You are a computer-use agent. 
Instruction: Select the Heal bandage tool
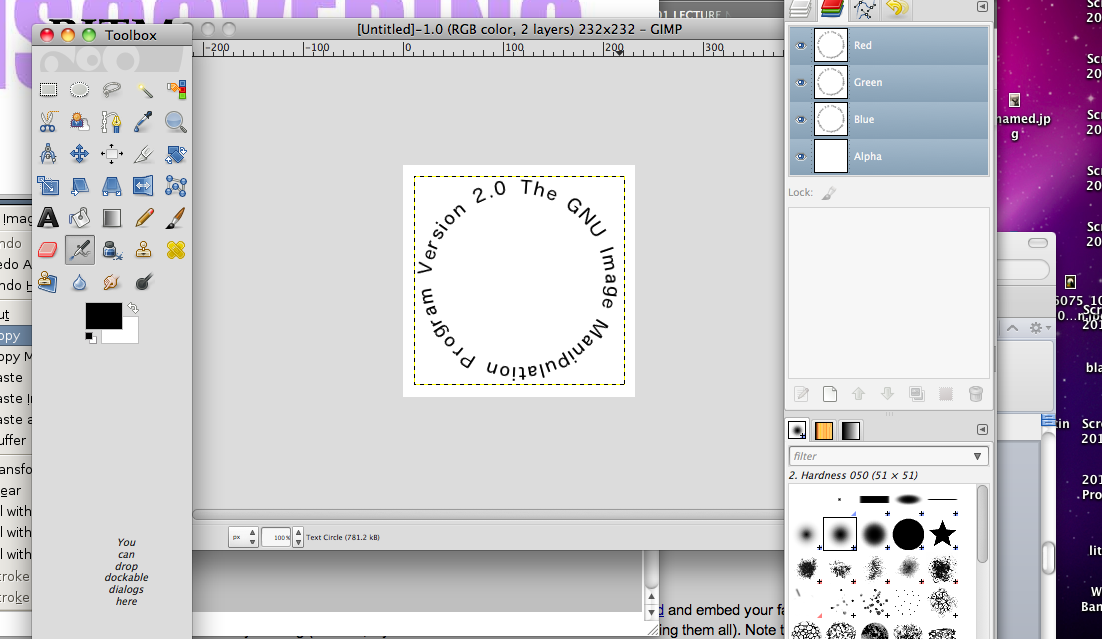tap(176, 250)
